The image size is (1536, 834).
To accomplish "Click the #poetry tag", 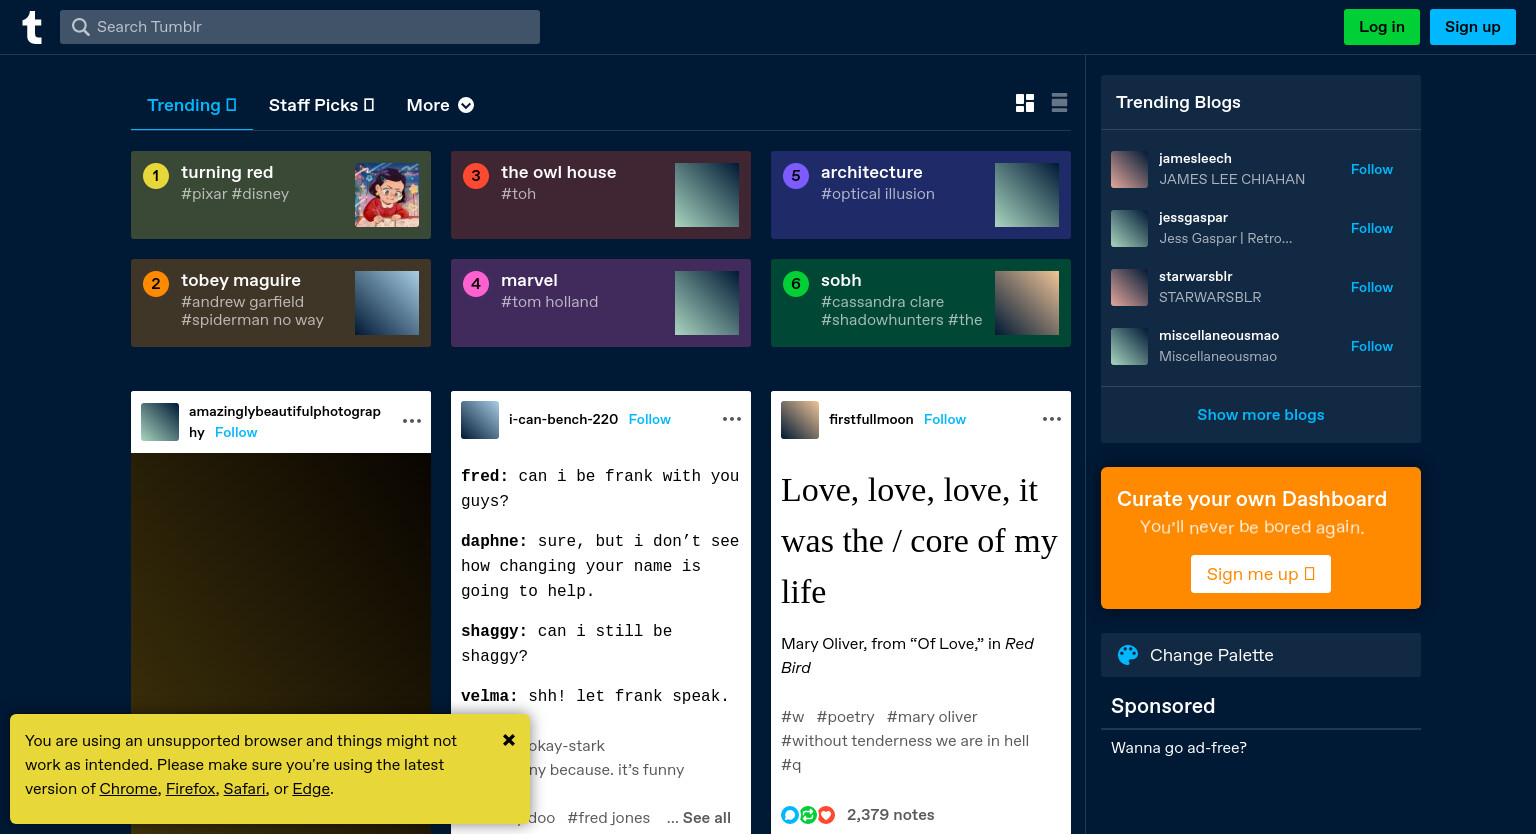I will [x=845, y=717].
